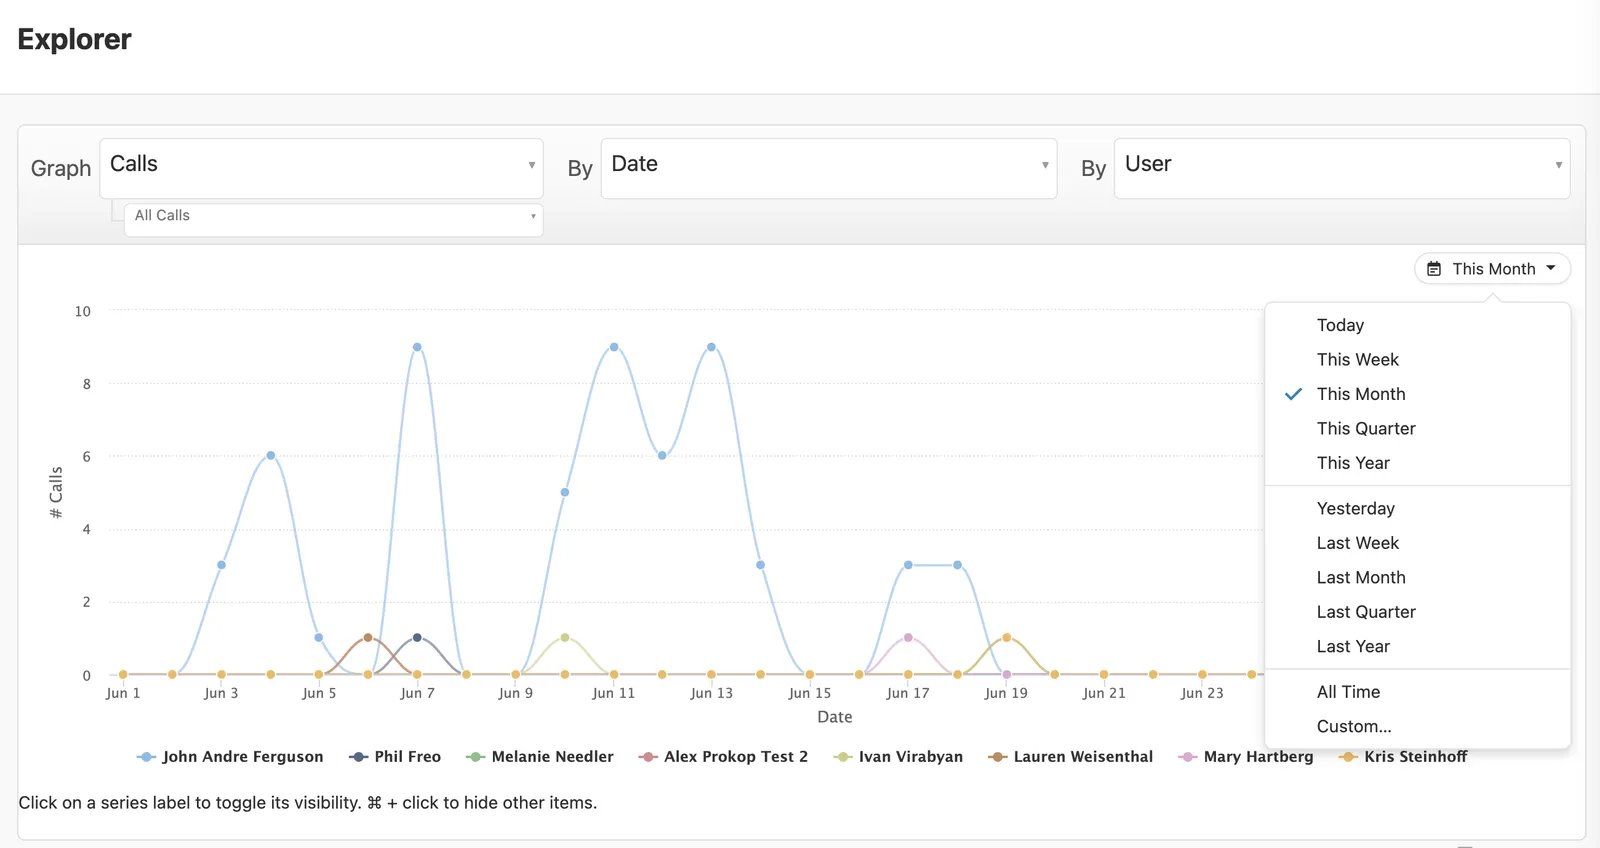
Task: Choose This Quarter date range
Action: [x=1418, y=428]
